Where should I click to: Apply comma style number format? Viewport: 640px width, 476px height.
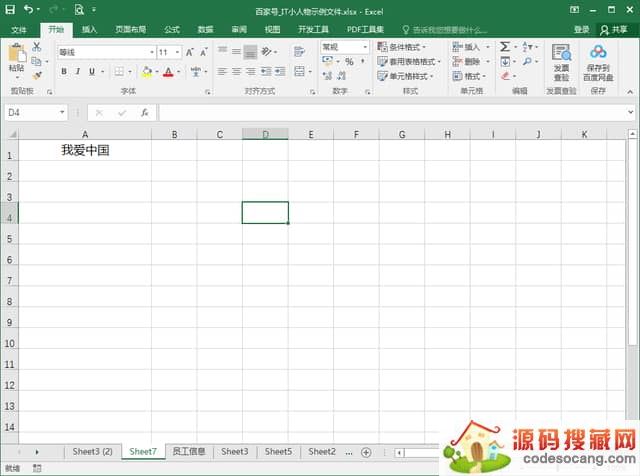[362, 62]
